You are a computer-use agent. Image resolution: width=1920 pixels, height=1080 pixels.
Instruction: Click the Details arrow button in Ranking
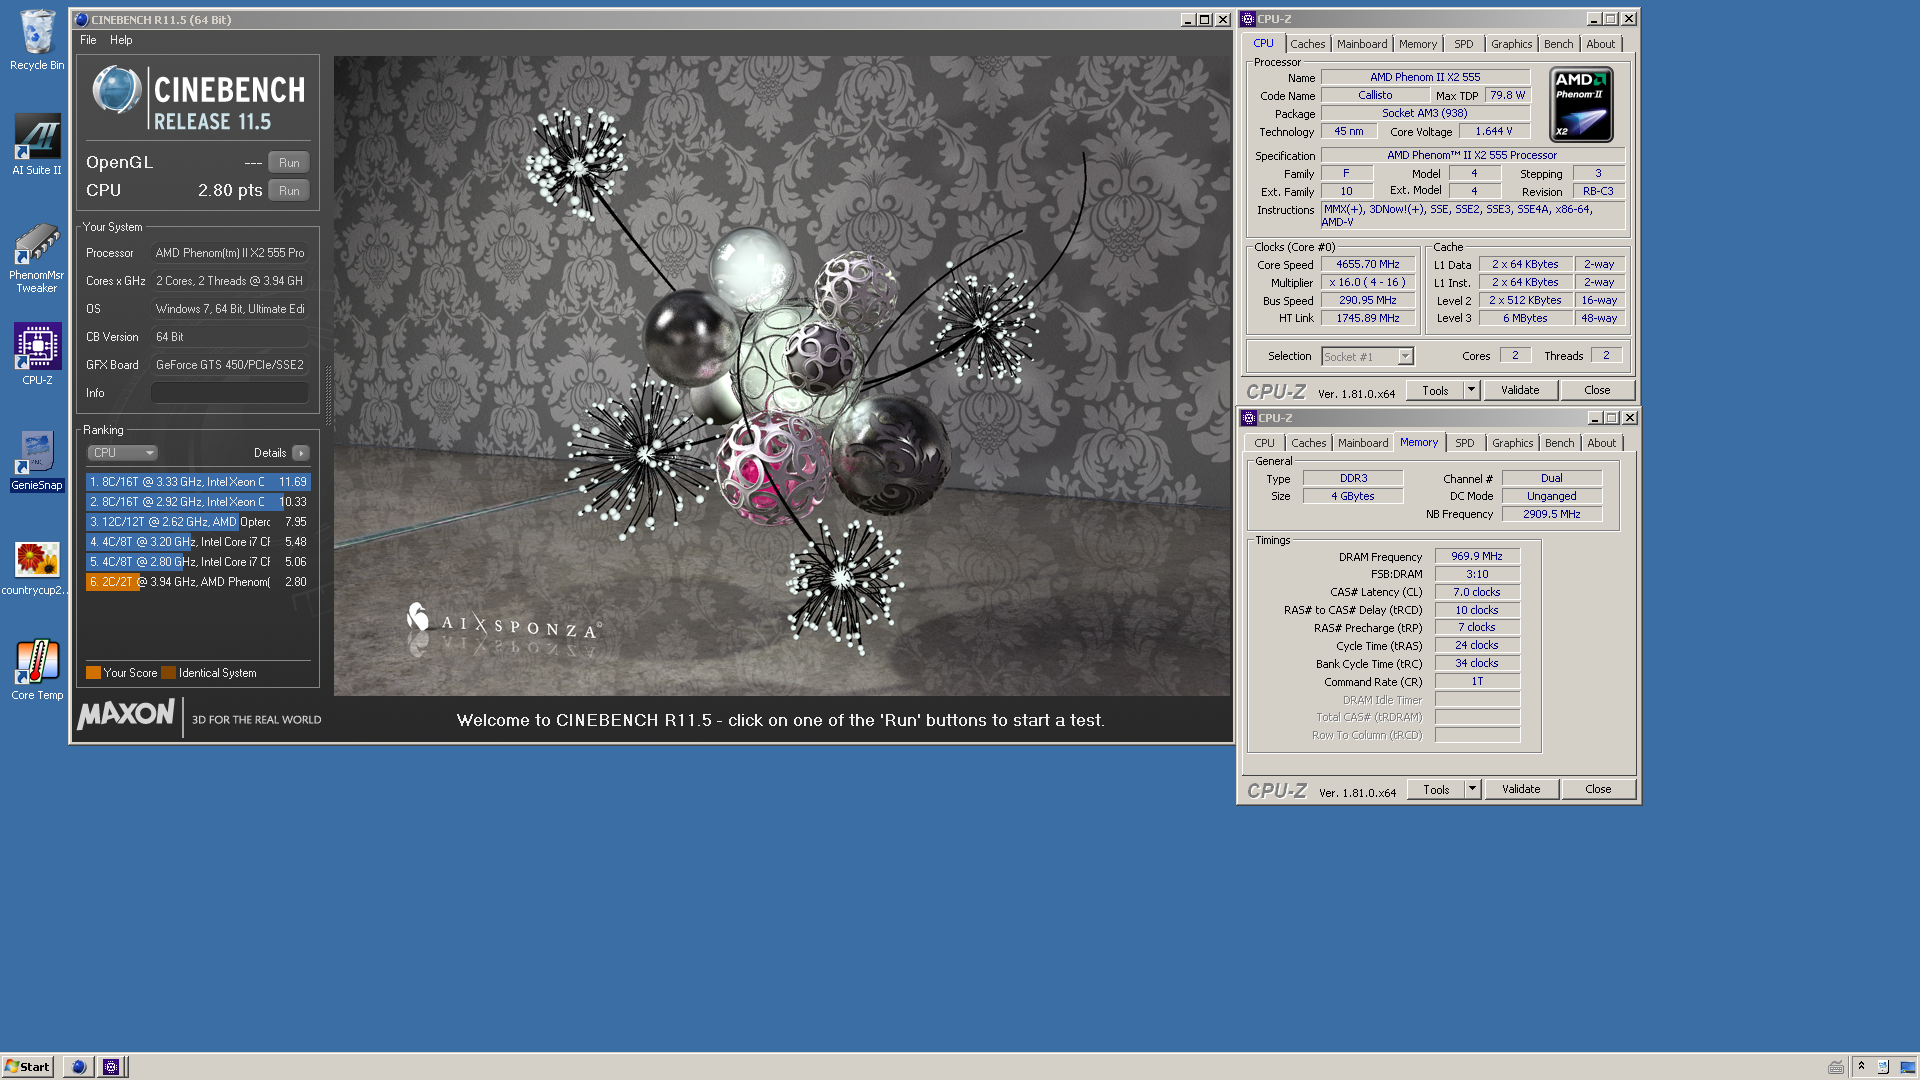pyautogui.click(x=301, y=453)
